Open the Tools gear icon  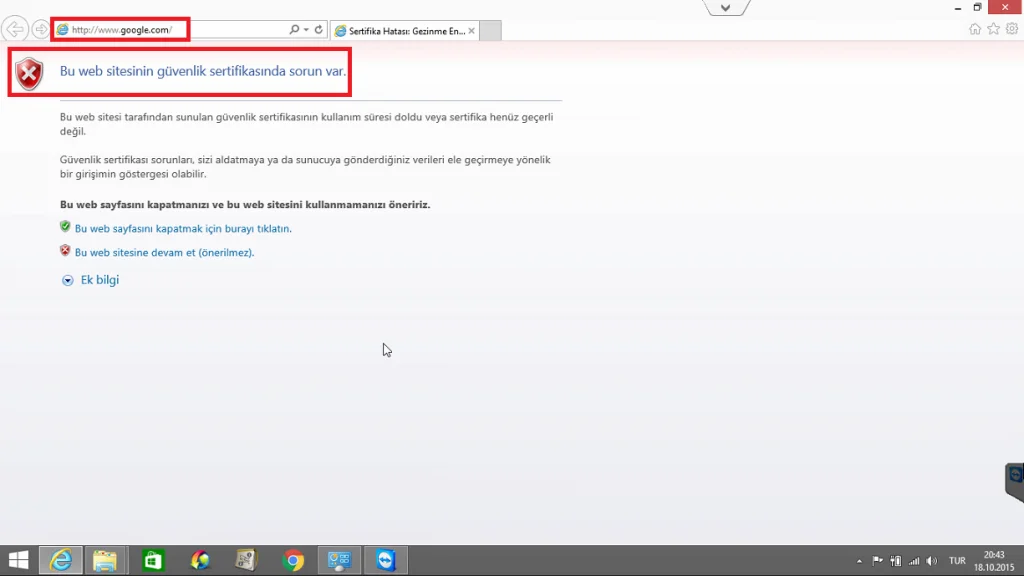(x=1012, y=29)
